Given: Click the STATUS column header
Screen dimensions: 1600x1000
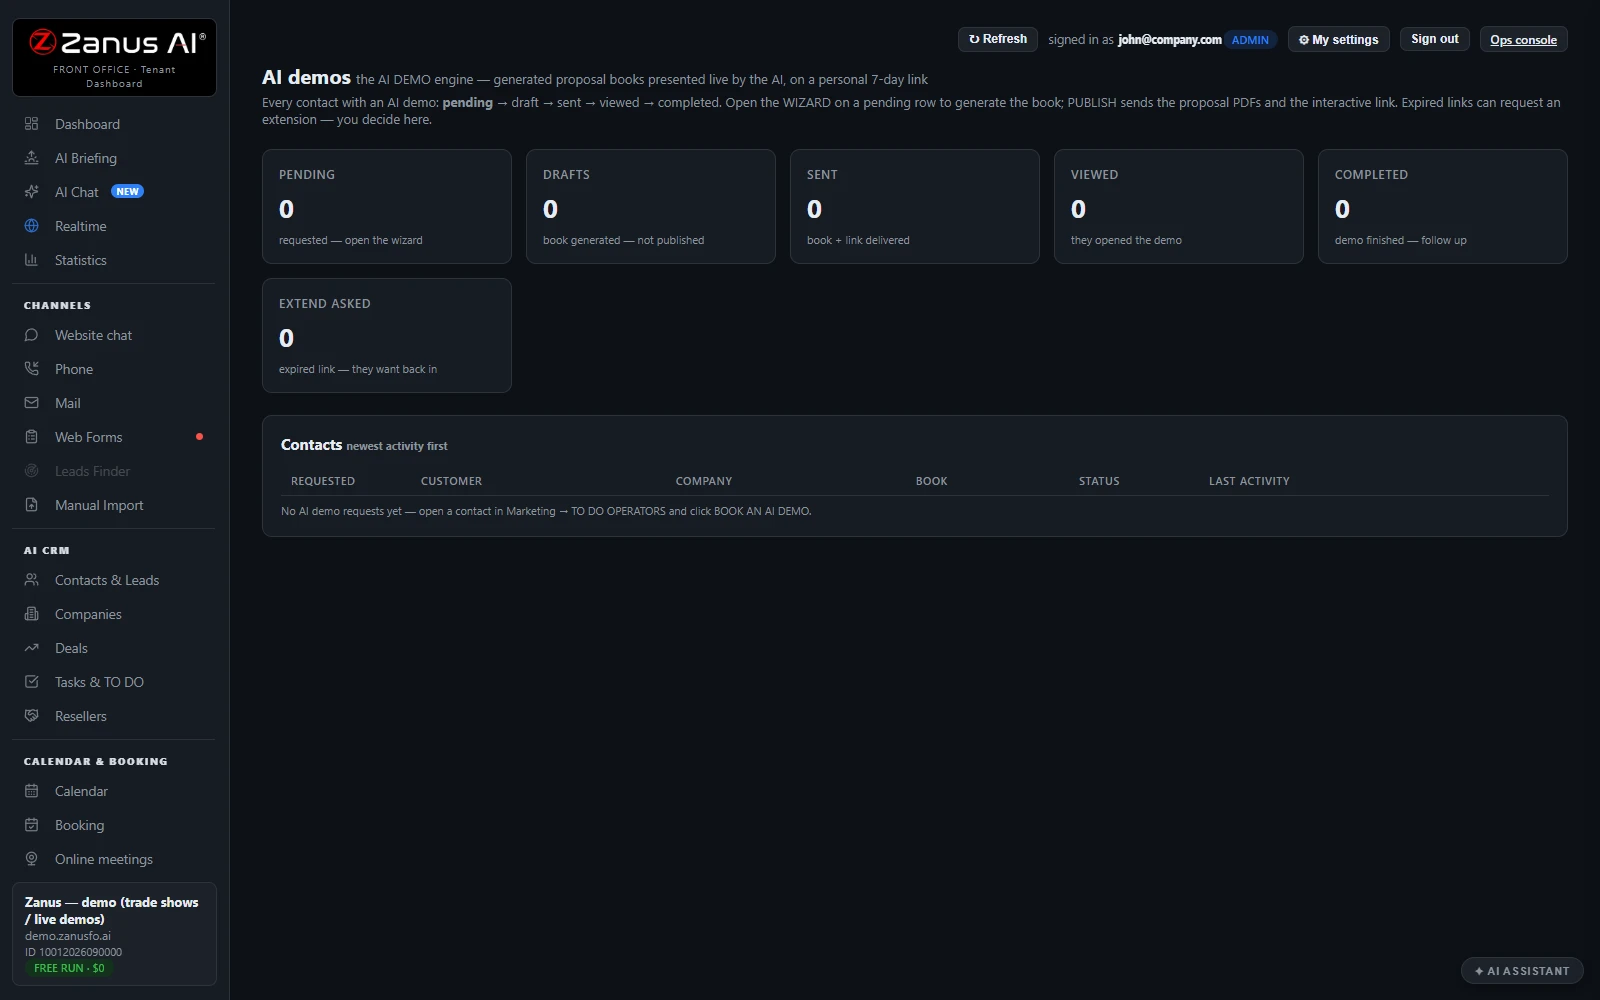Looking at the screenshot, I should click(x=1099, y=481).
